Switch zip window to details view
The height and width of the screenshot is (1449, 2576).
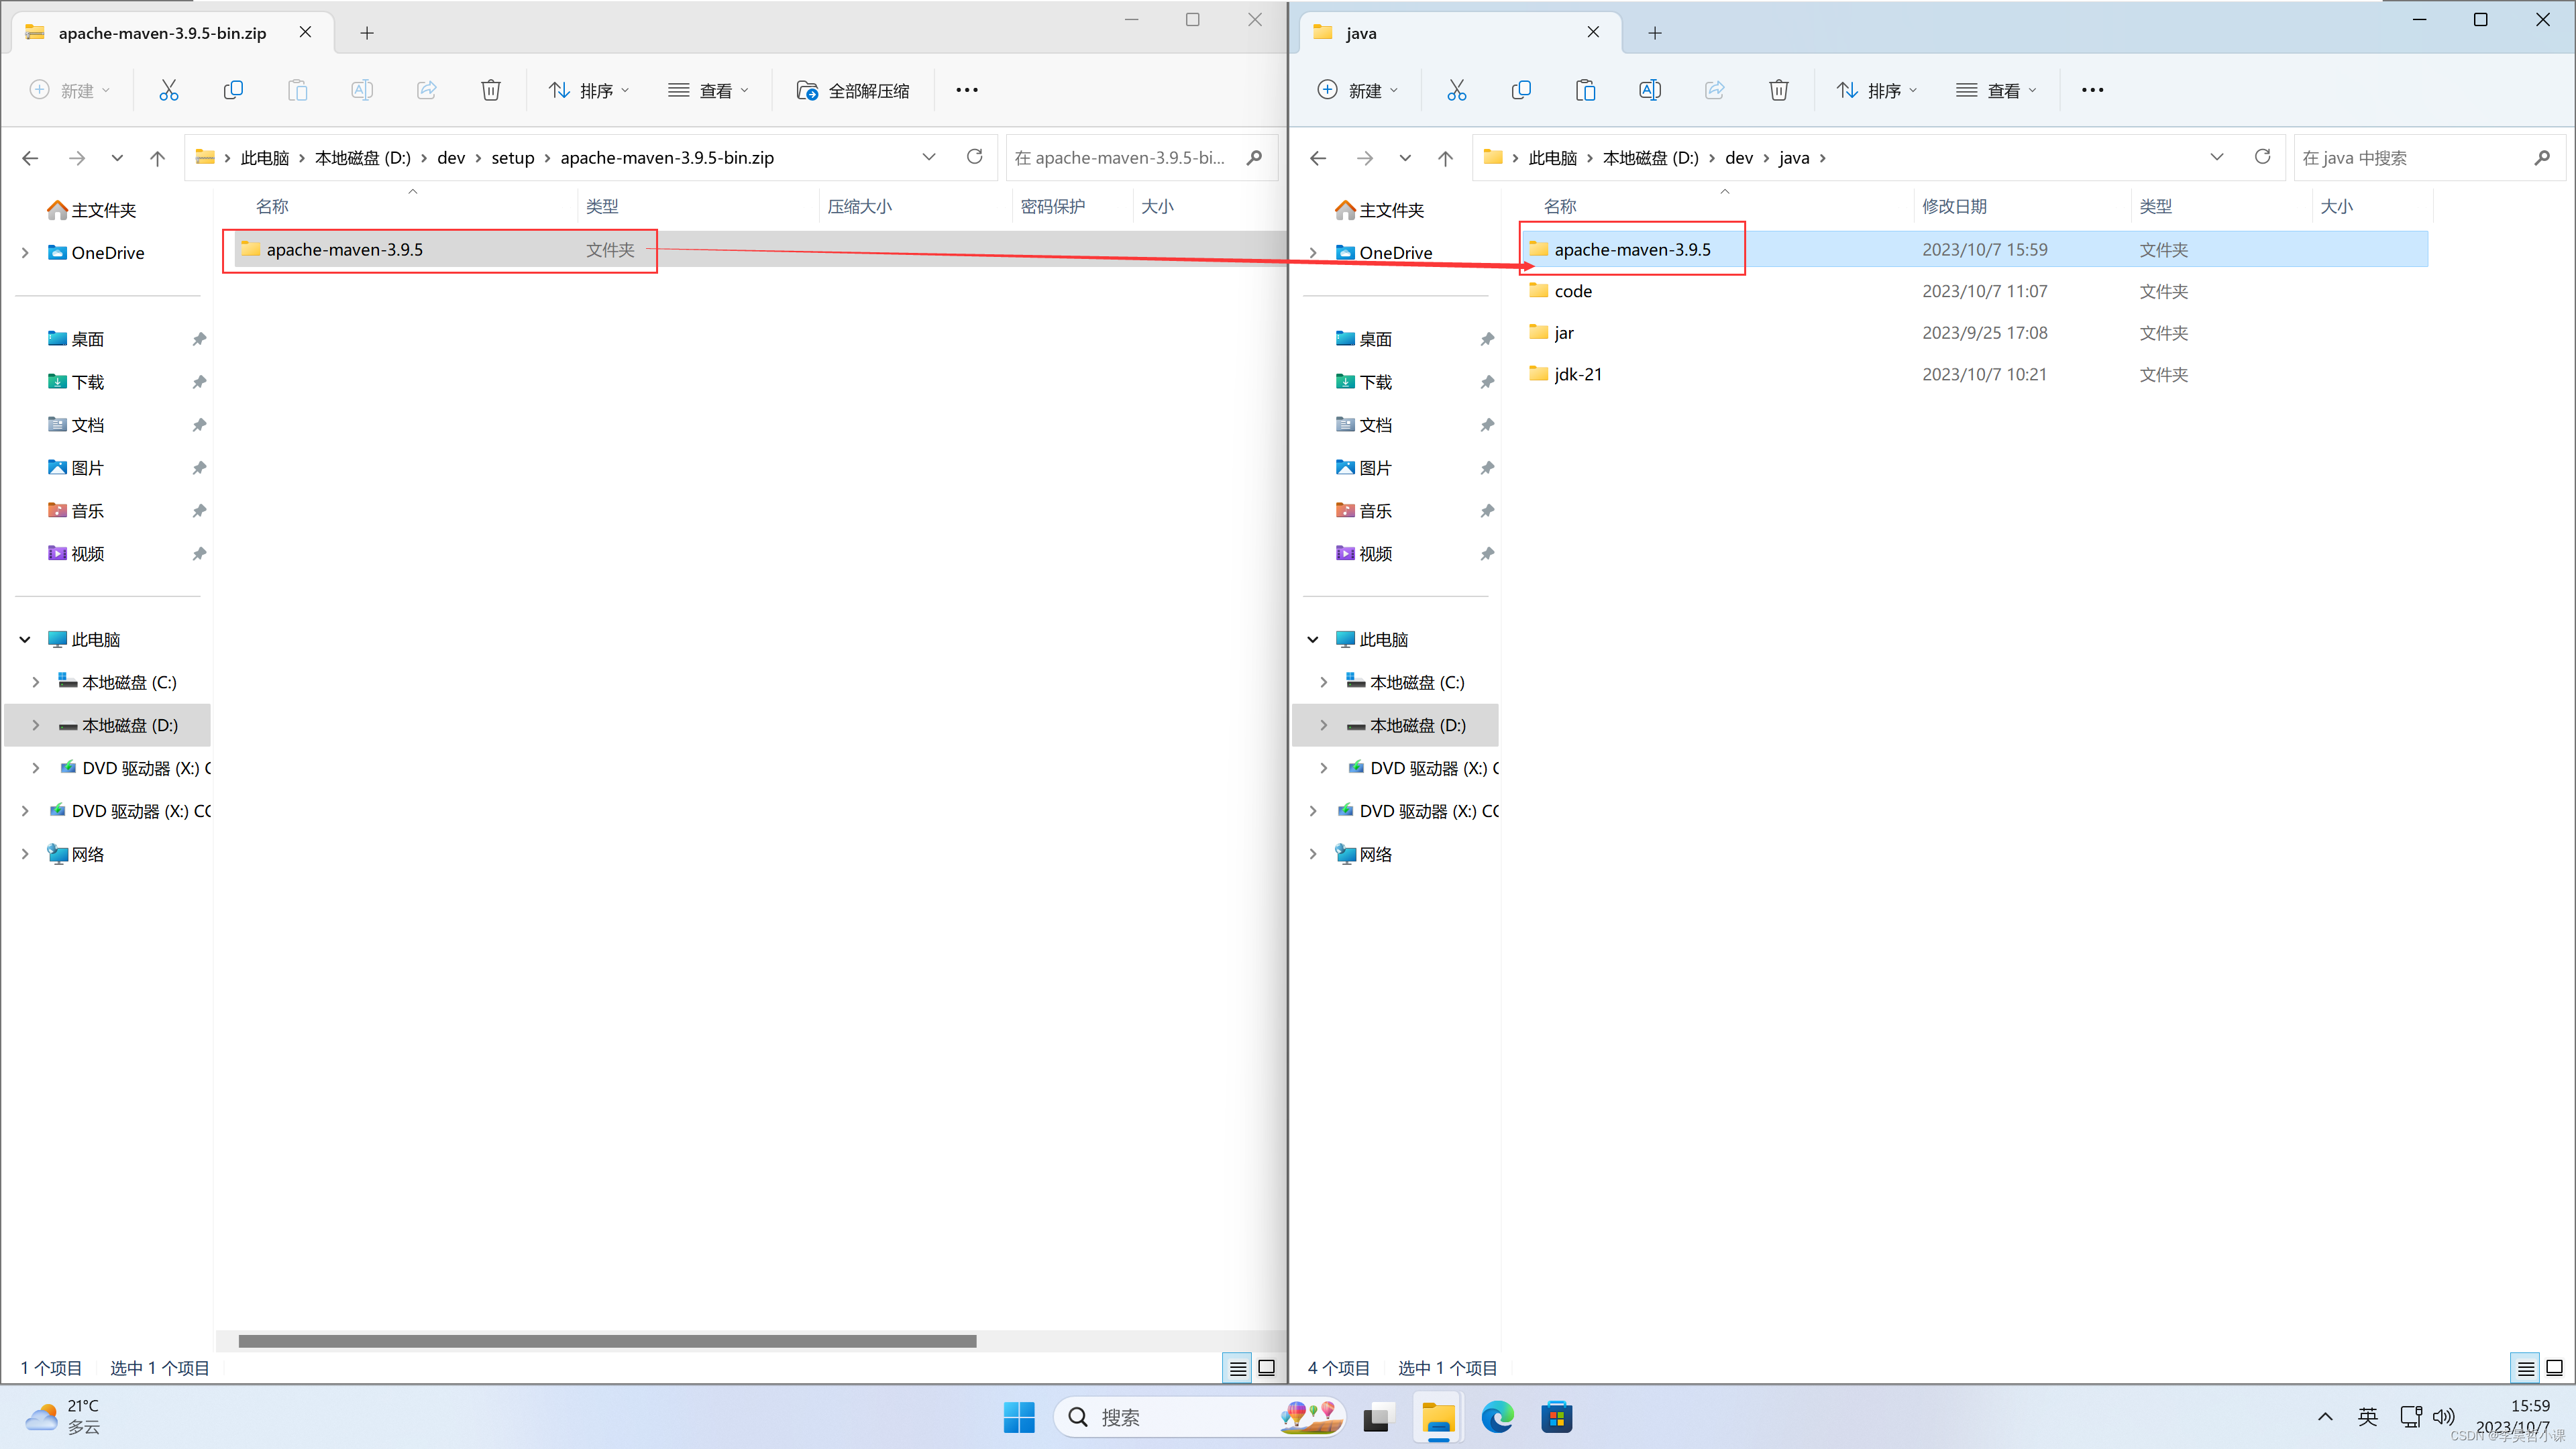(x=1237, y=1368)
